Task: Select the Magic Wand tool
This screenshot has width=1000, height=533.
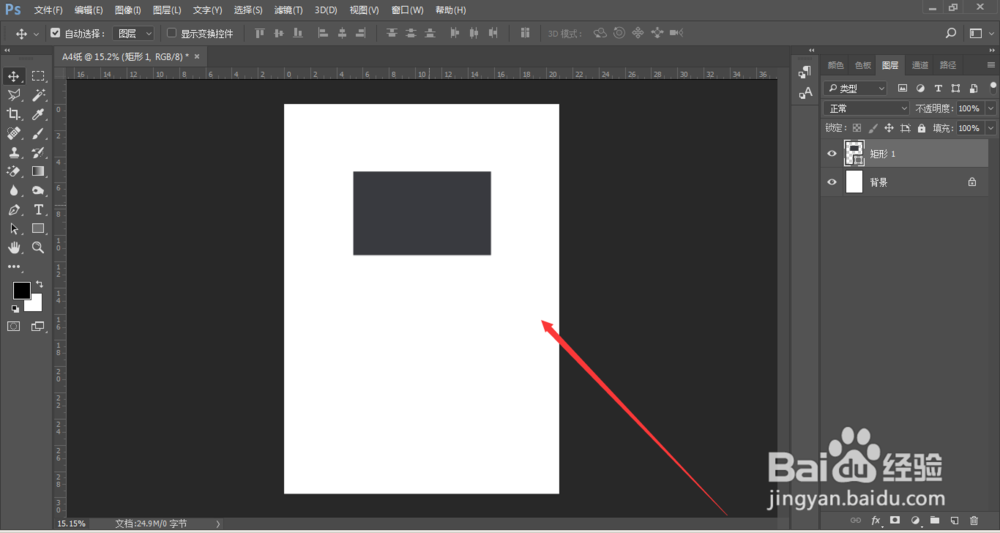Action: (x=38, y=96)
